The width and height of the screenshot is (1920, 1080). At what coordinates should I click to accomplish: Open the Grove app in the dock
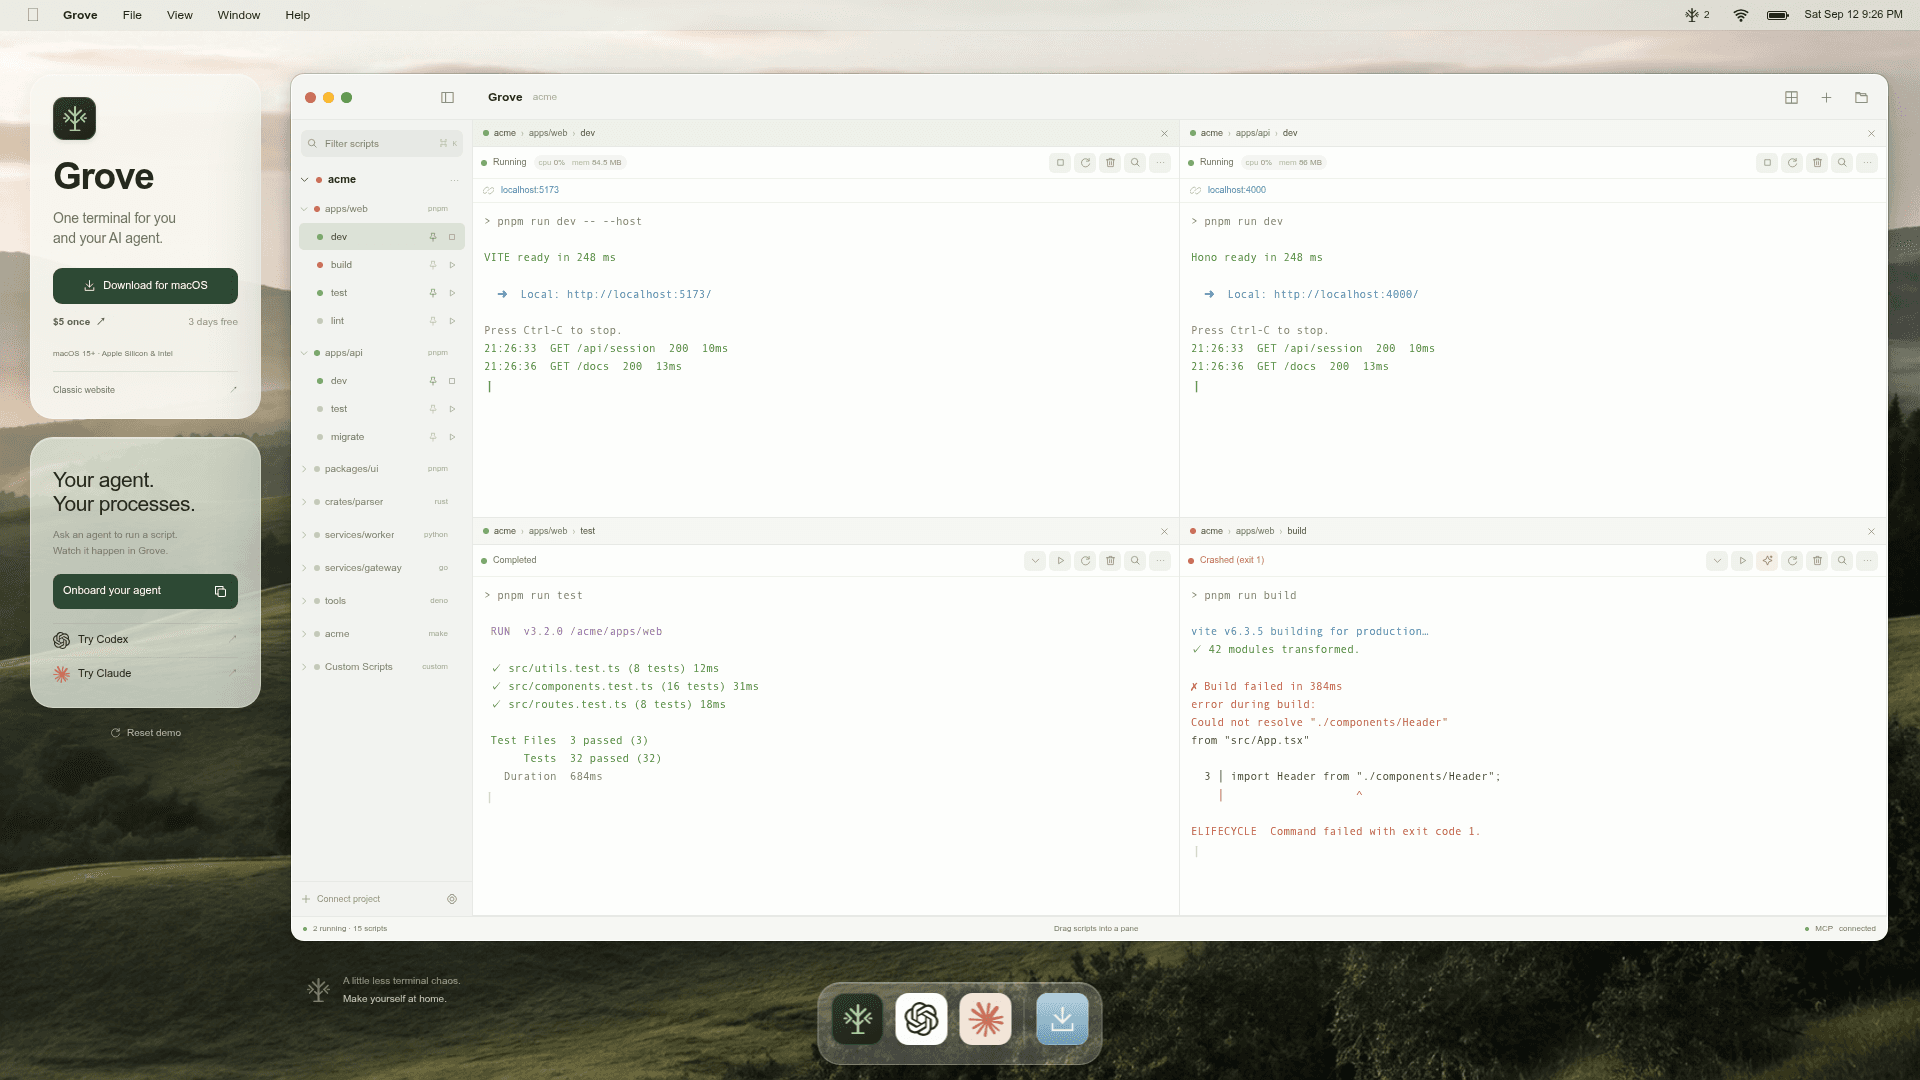pos(858,1019)
